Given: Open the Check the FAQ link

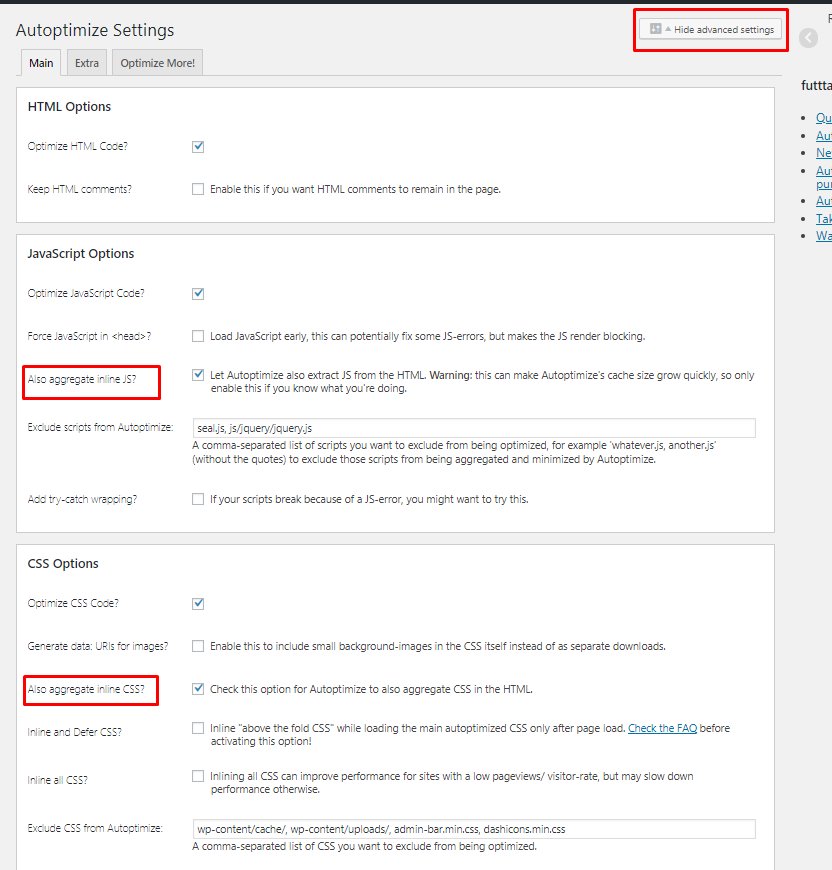Looking at the screenshot, I should coord(662,728).
